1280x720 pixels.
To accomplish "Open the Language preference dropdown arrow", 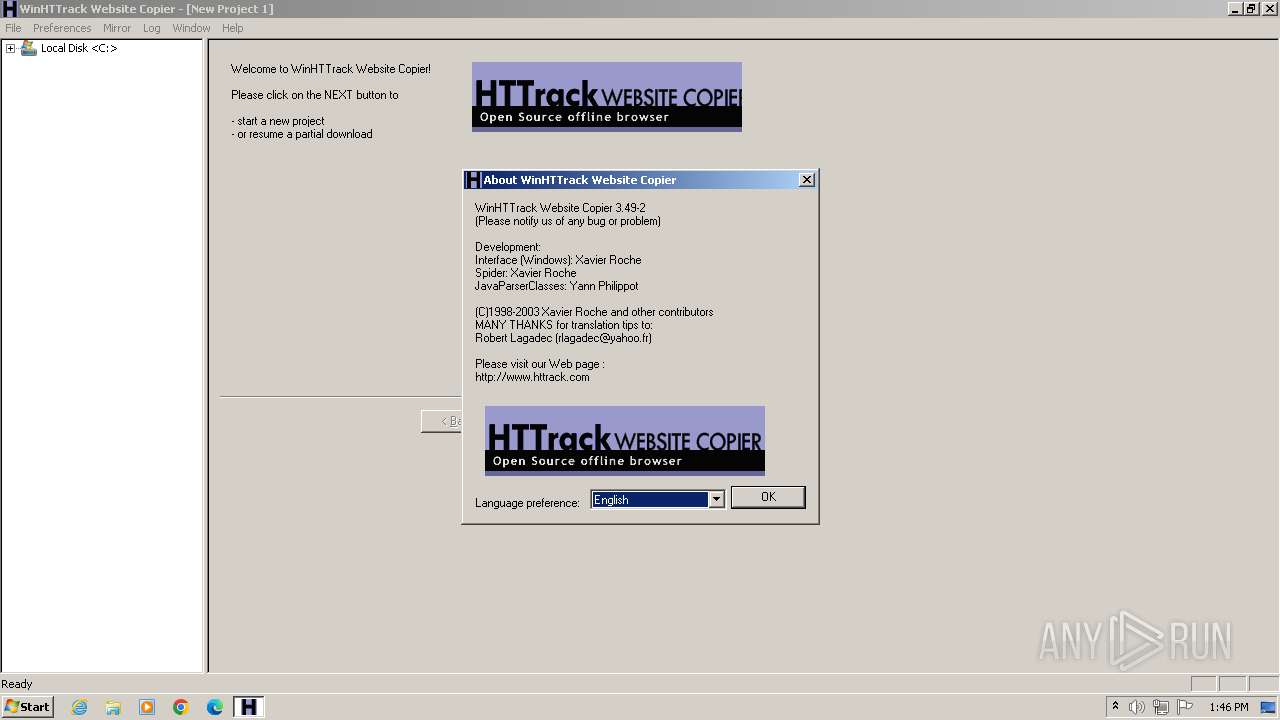I will pyautogui.click(x=716, y=499).
